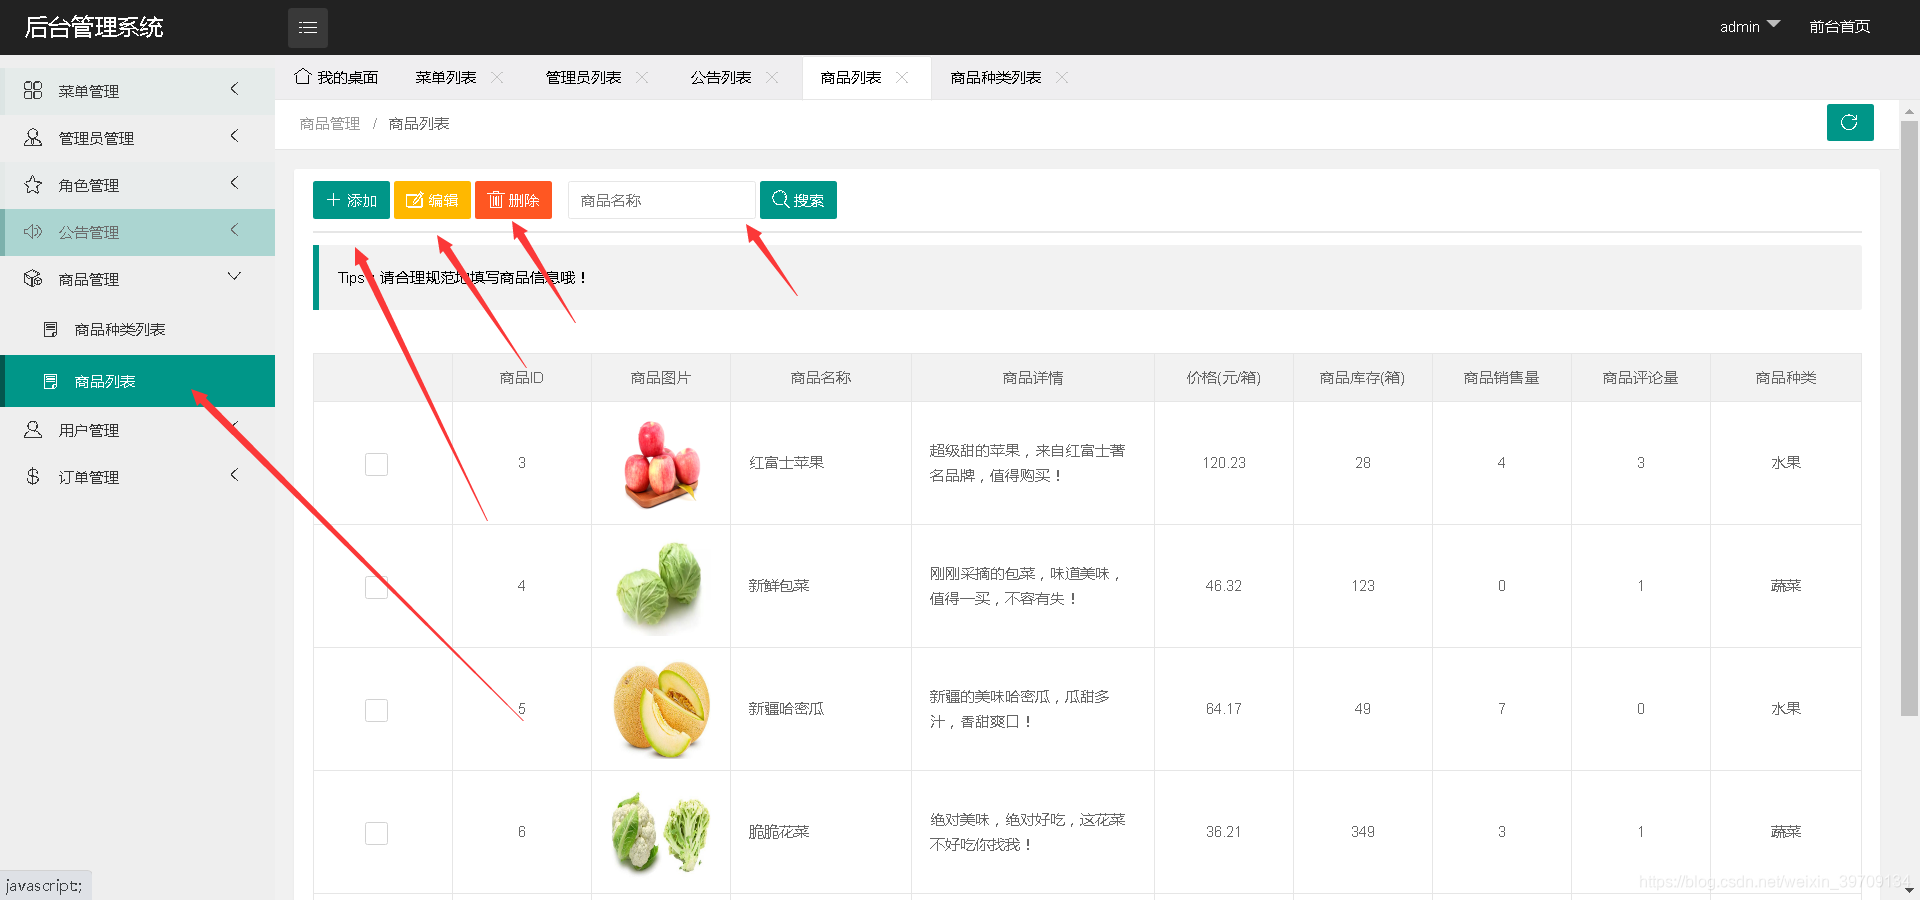Click the 商品库存(箱) column header
The image size is (1920, 900).
(1362, 377)
